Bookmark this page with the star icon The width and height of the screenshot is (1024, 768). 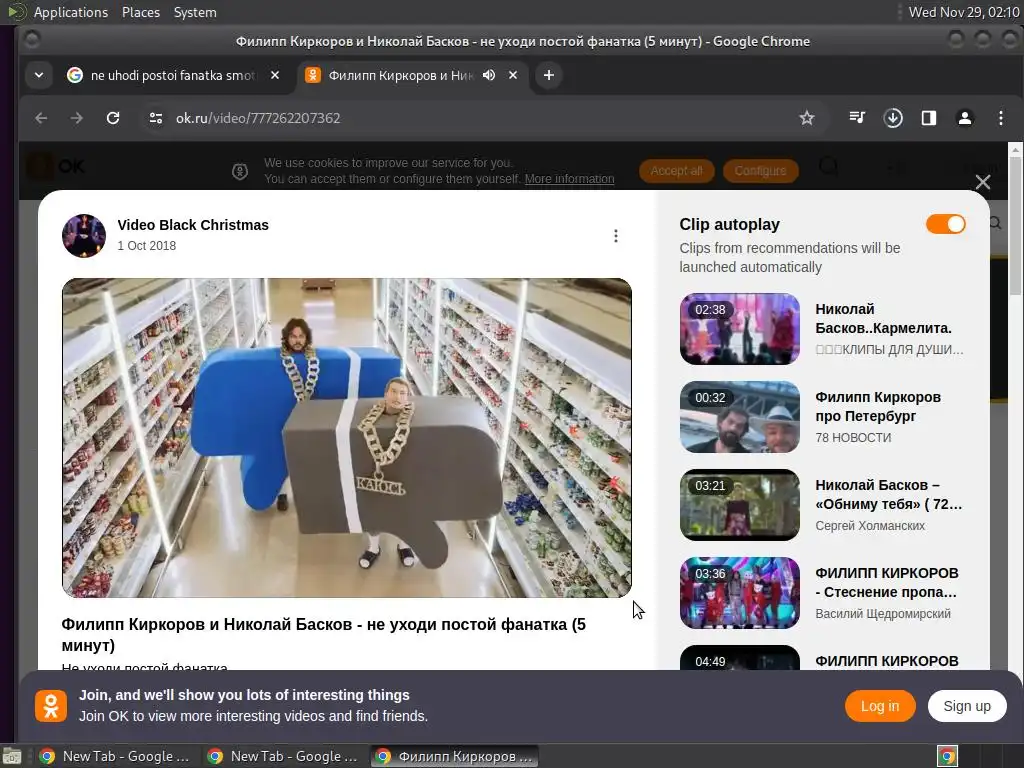(x=807, y=118)
